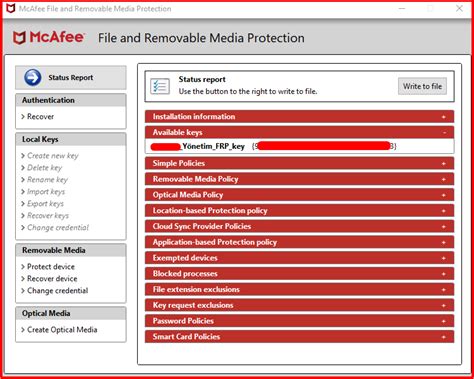Screen dimensions: 474x379
Task: Expand the Smart Card Policies section
Action: click(x=299, y=336)
